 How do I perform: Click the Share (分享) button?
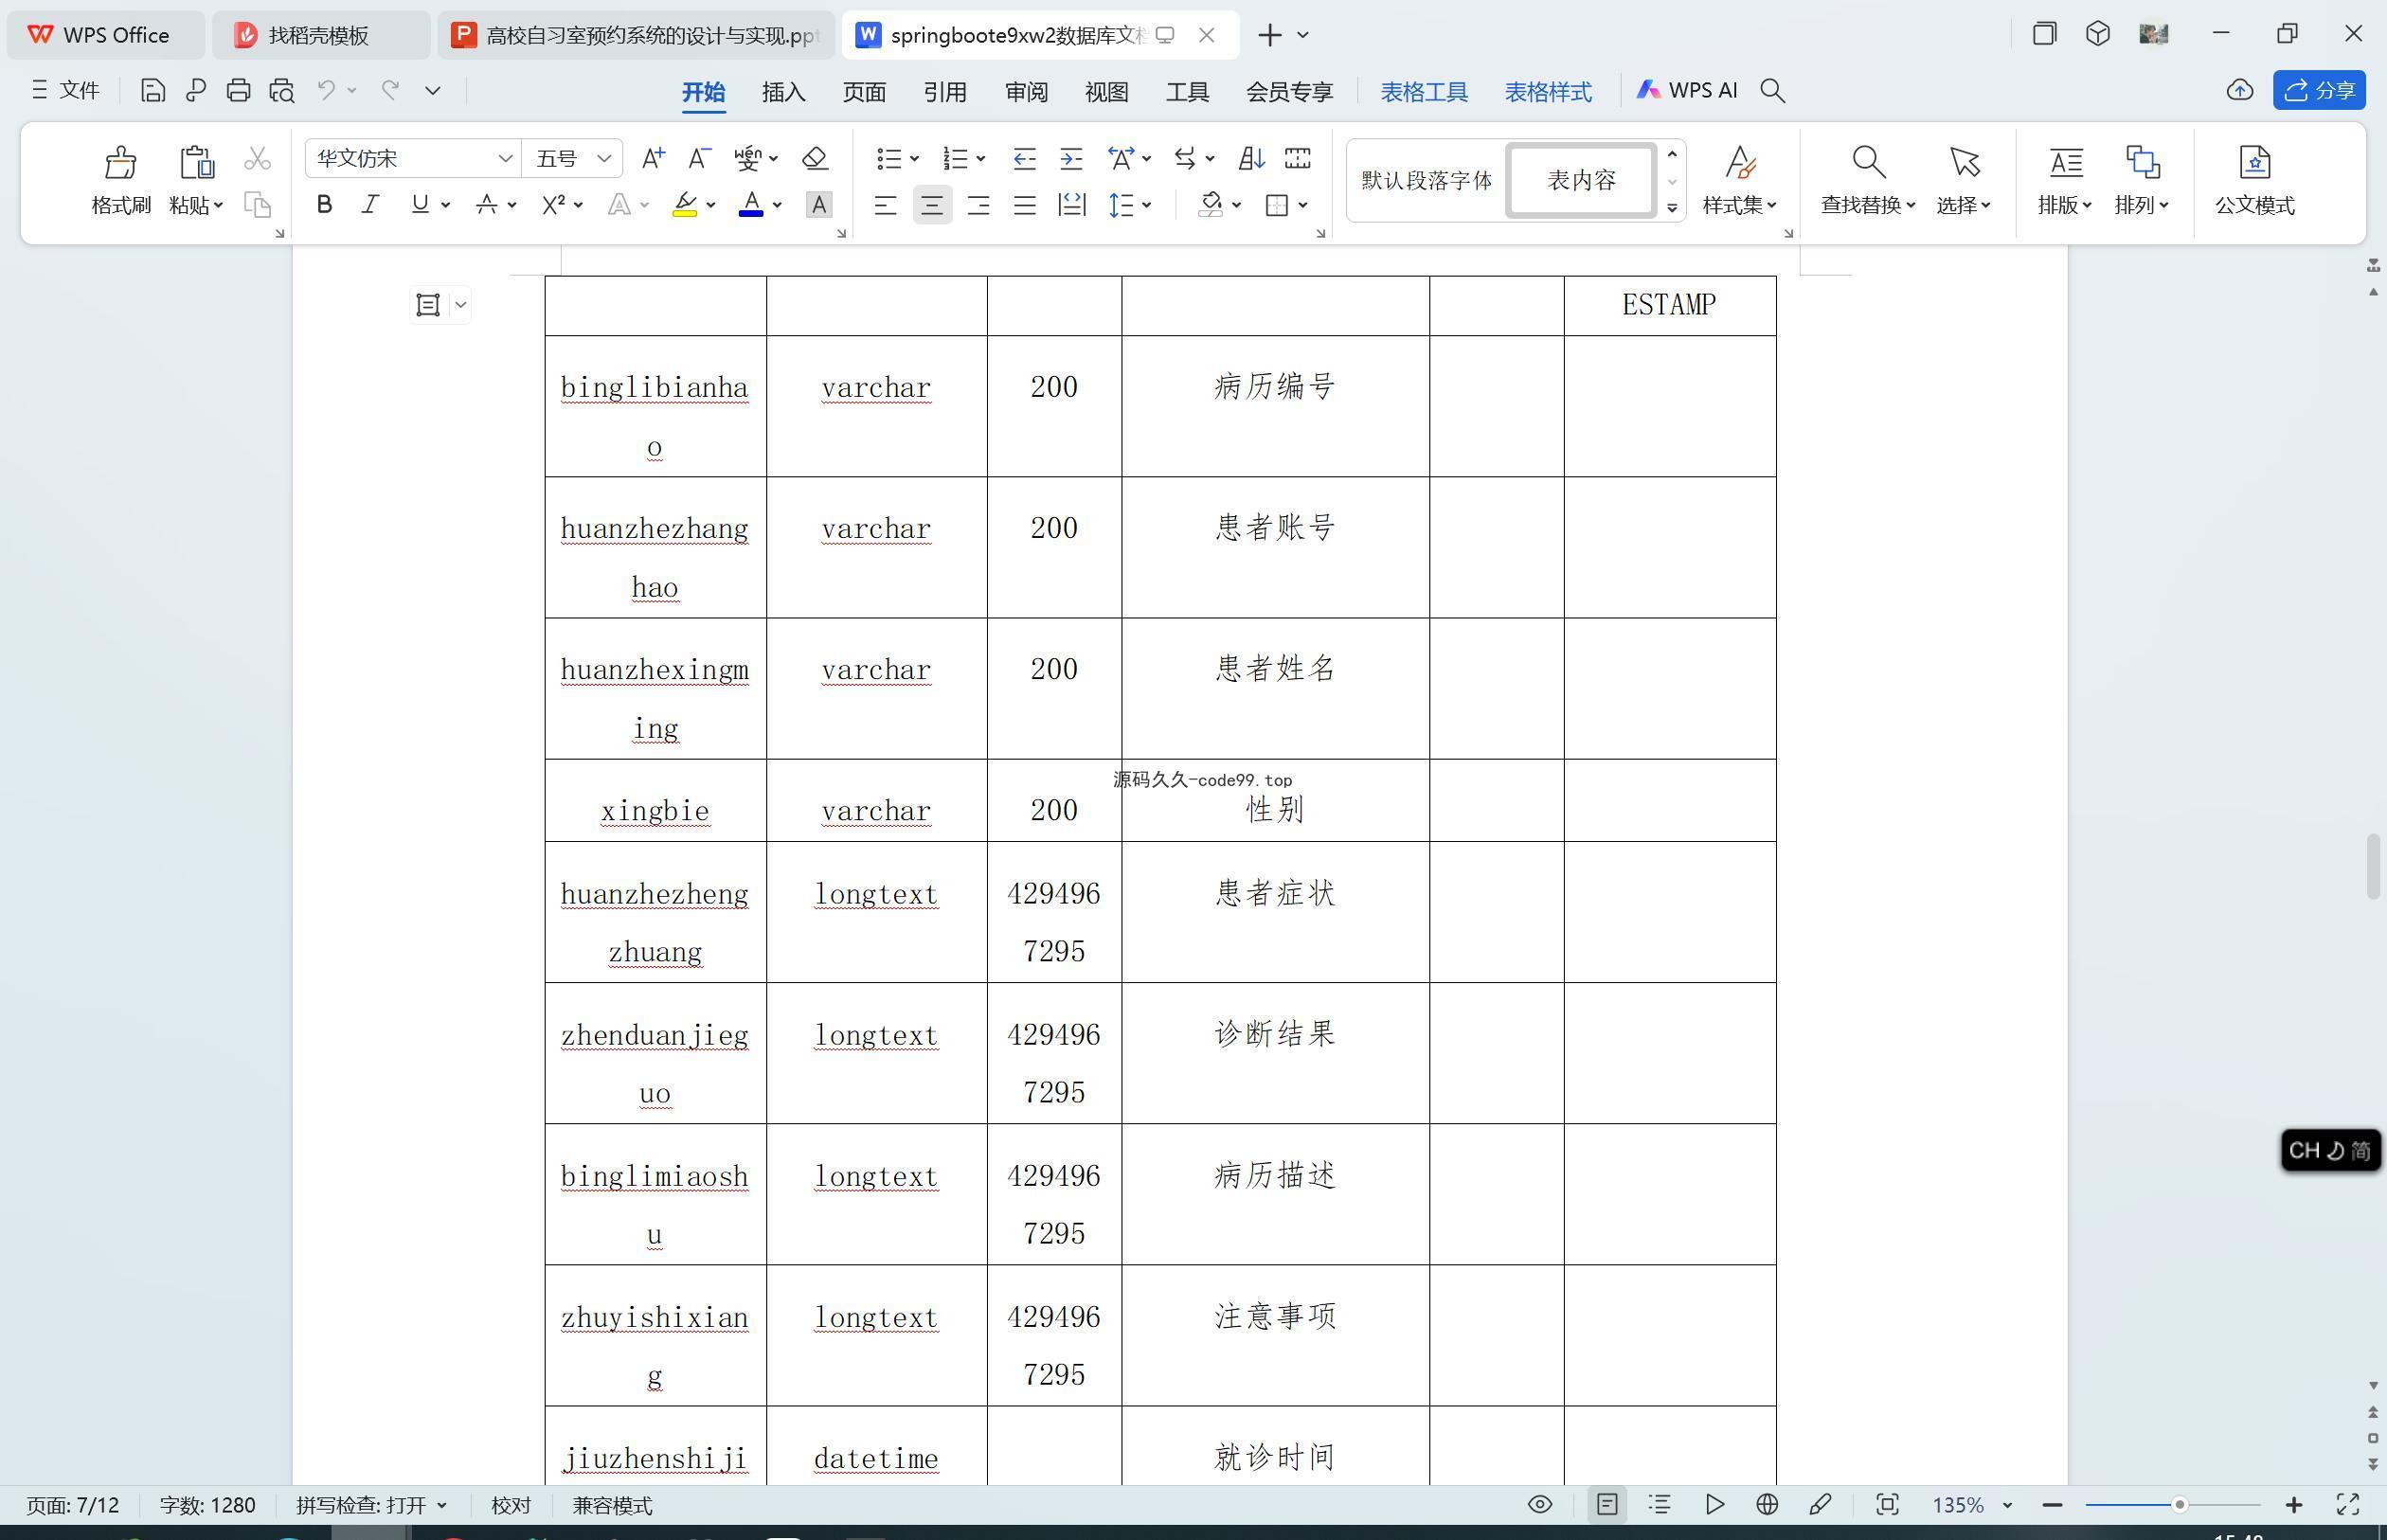pyautogui.click(x=2319, y=90)
